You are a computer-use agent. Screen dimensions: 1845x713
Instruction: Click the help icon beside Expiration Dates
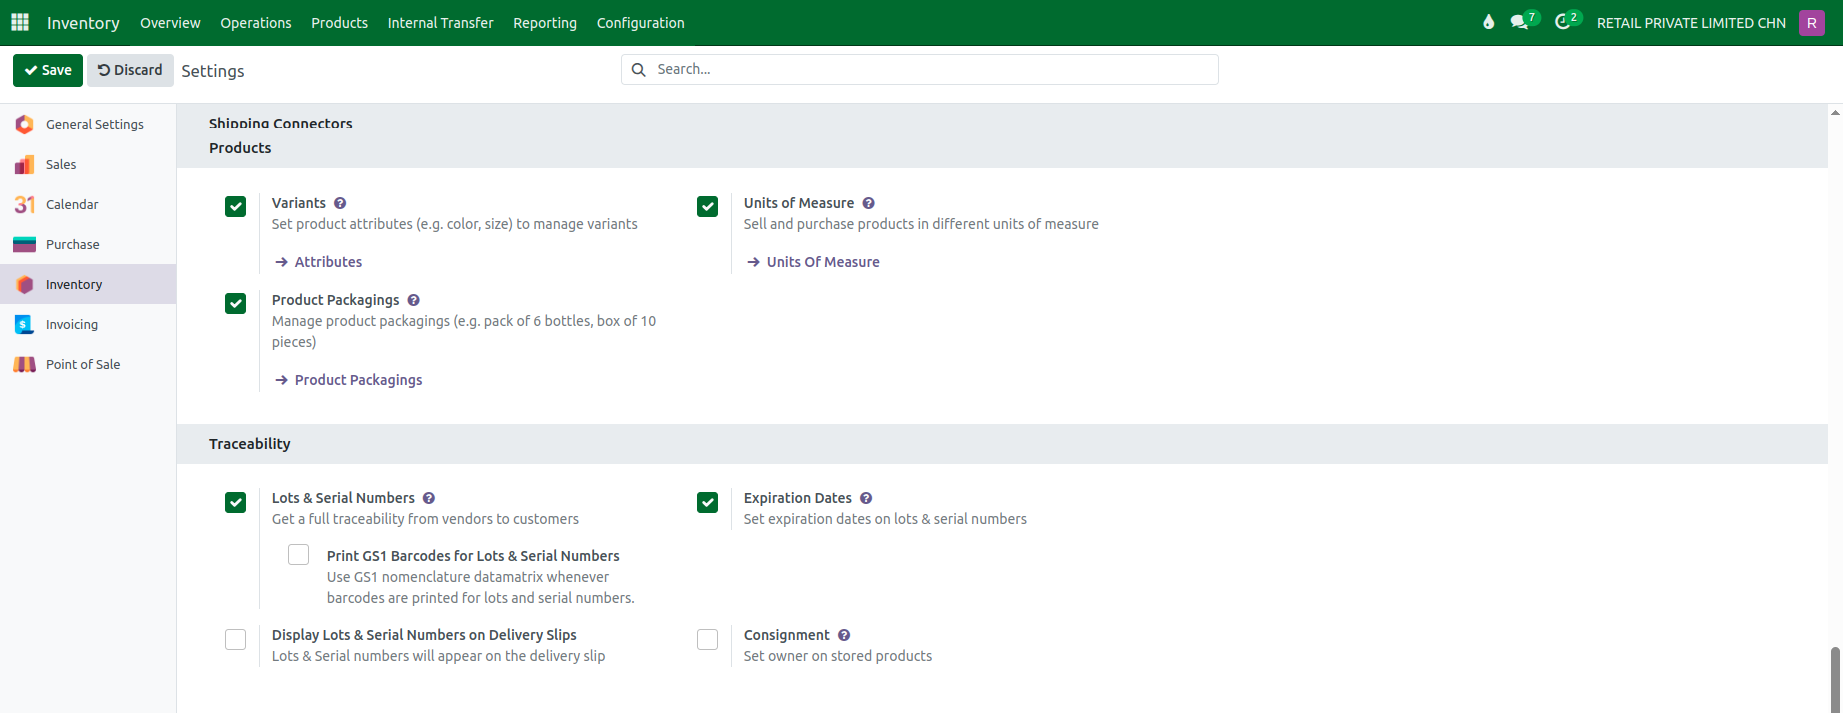point(866,498)
